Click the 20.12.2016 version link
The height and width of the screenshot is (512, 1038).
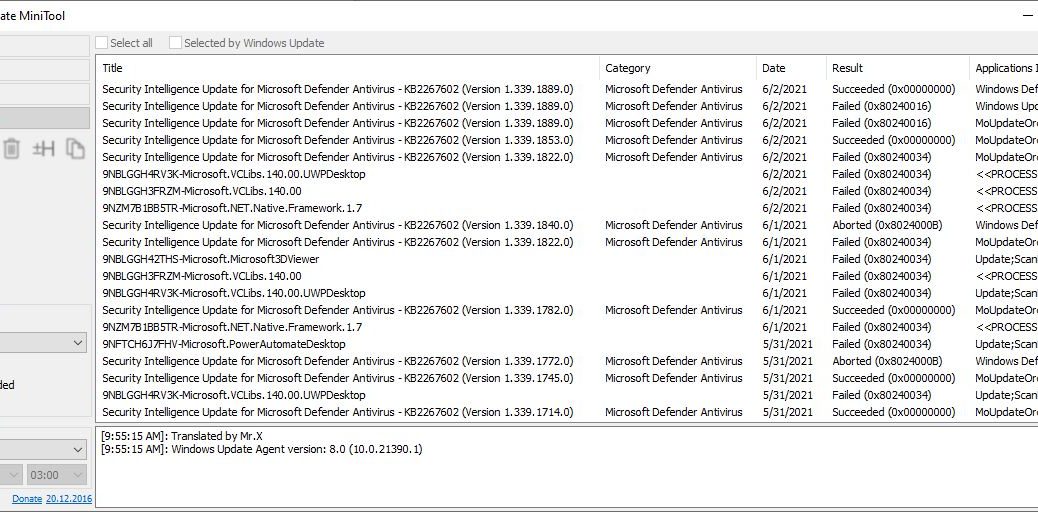[69, 499]
